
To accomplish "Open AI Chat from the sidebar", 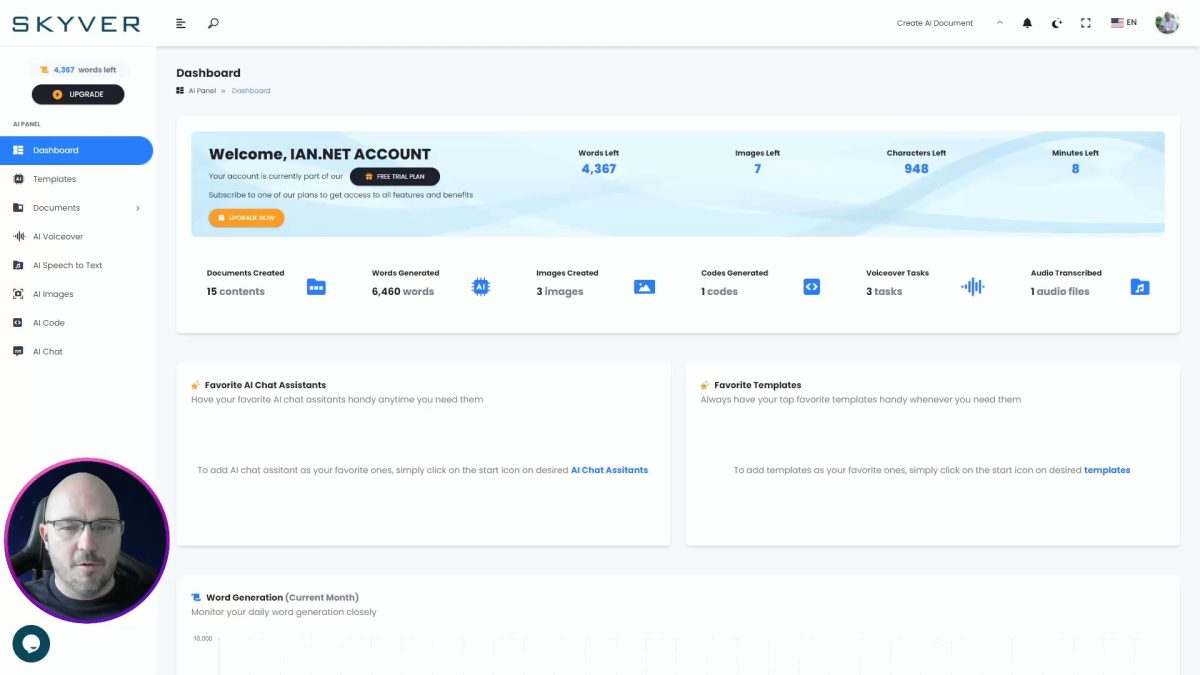I will tap(48, 350).
